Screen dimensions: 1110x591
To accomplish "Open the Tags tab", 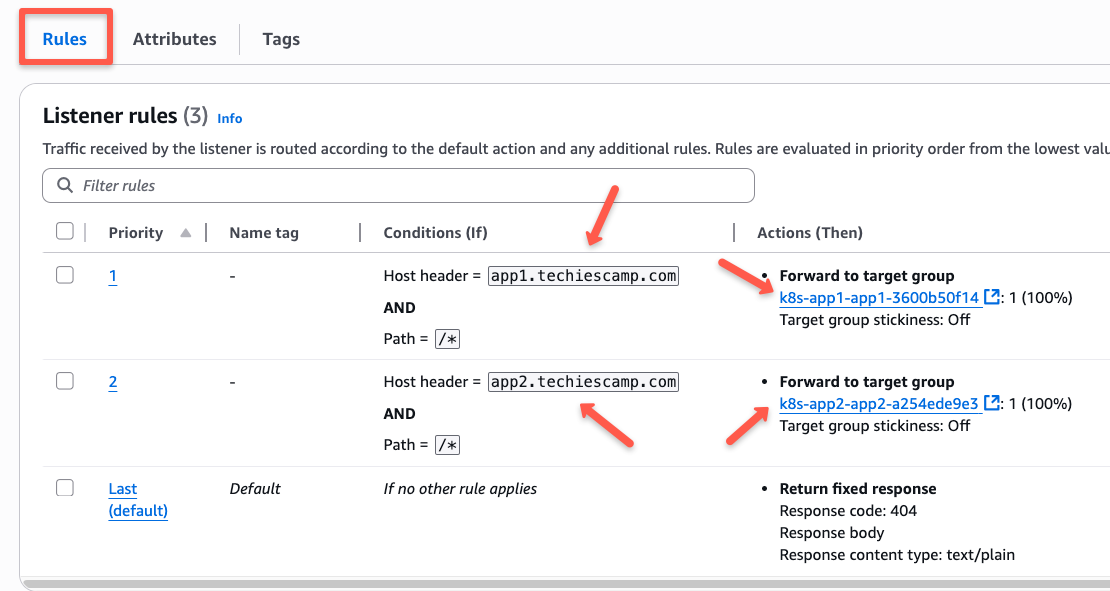I will point(280,39).
